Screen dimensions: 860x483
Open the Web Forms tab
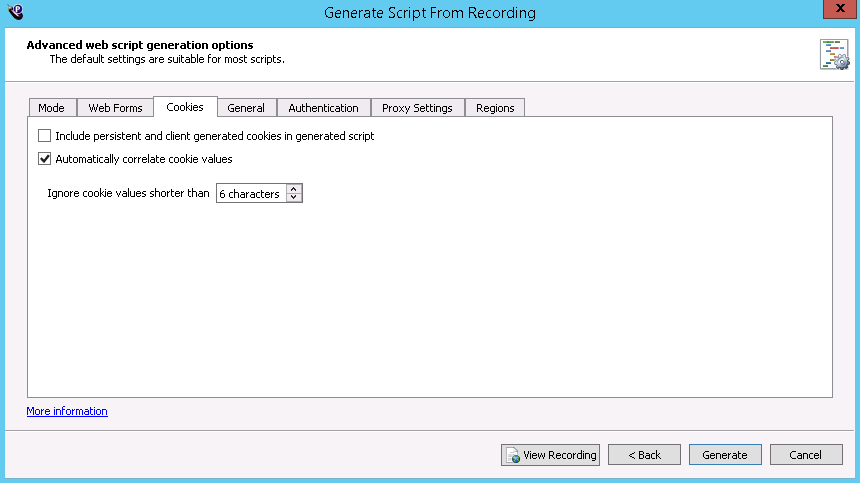pyautogui.click(x=116, y=108)
